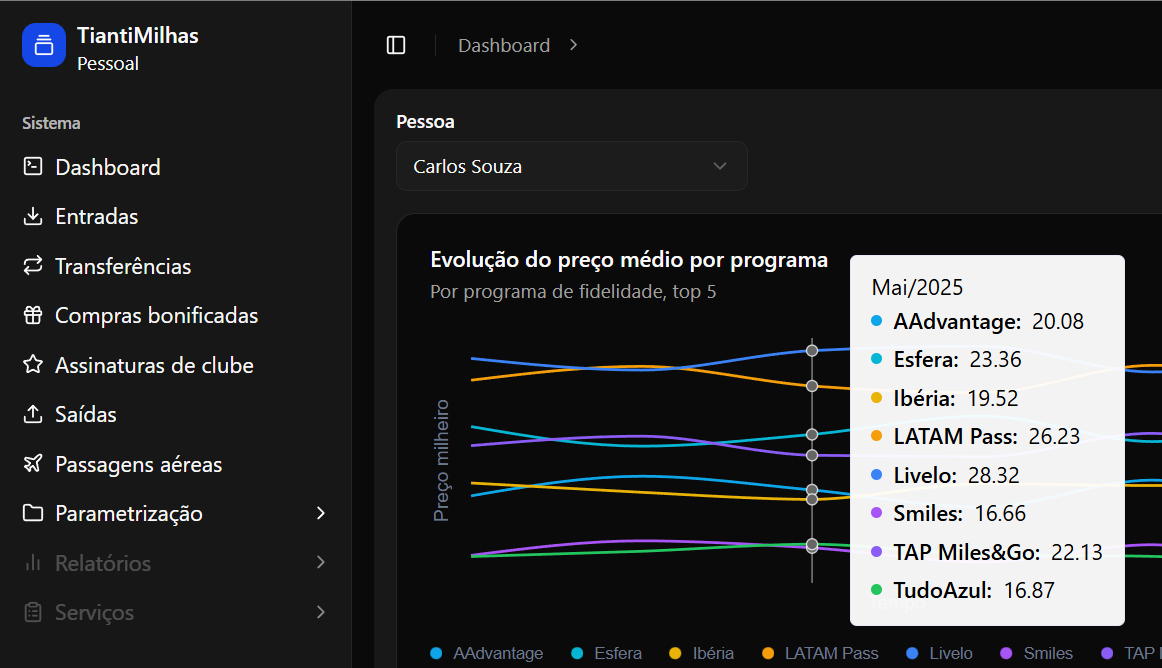Click the Dashboard breadcrumb item
The width and height of the screenshot is (1162, 668).
tap(503, 45)
